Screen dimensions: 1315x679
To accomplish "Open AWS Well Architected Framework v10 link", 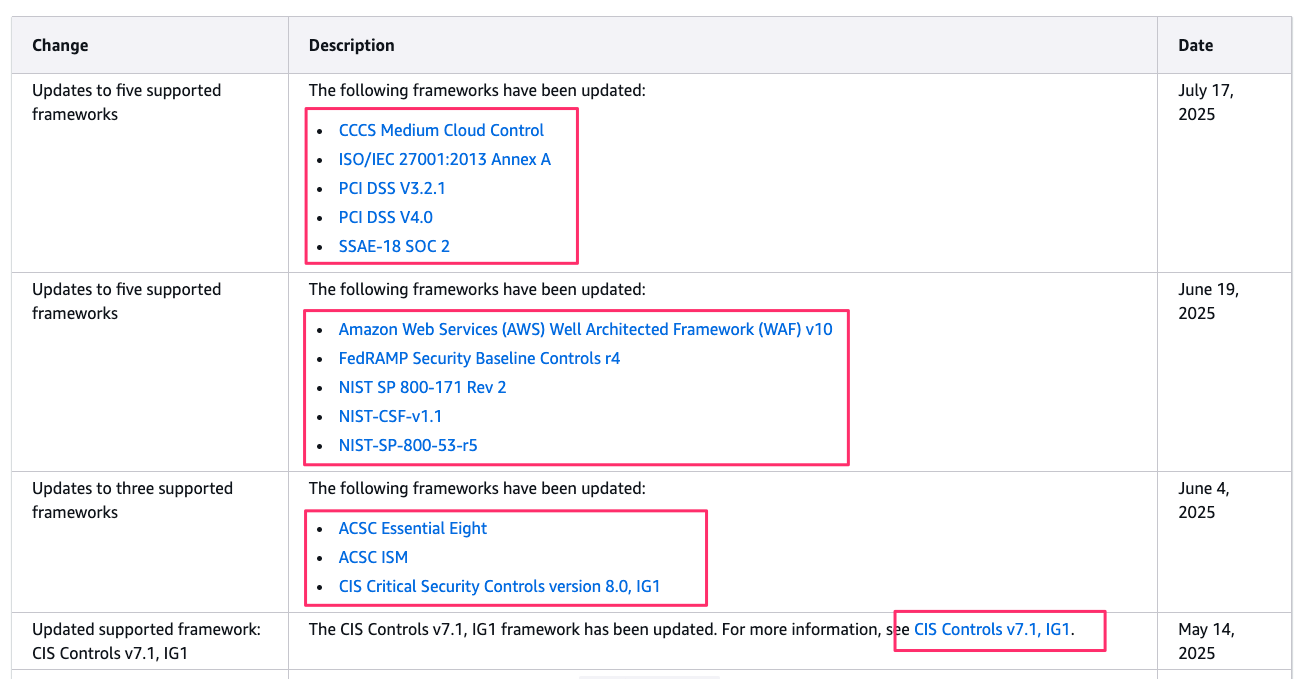I will [x=585, y=329].
